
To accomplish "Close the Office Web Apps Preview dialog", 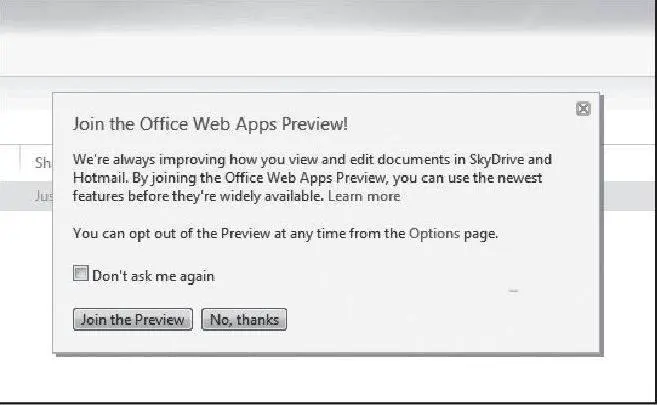I will (x=583, y=109).
